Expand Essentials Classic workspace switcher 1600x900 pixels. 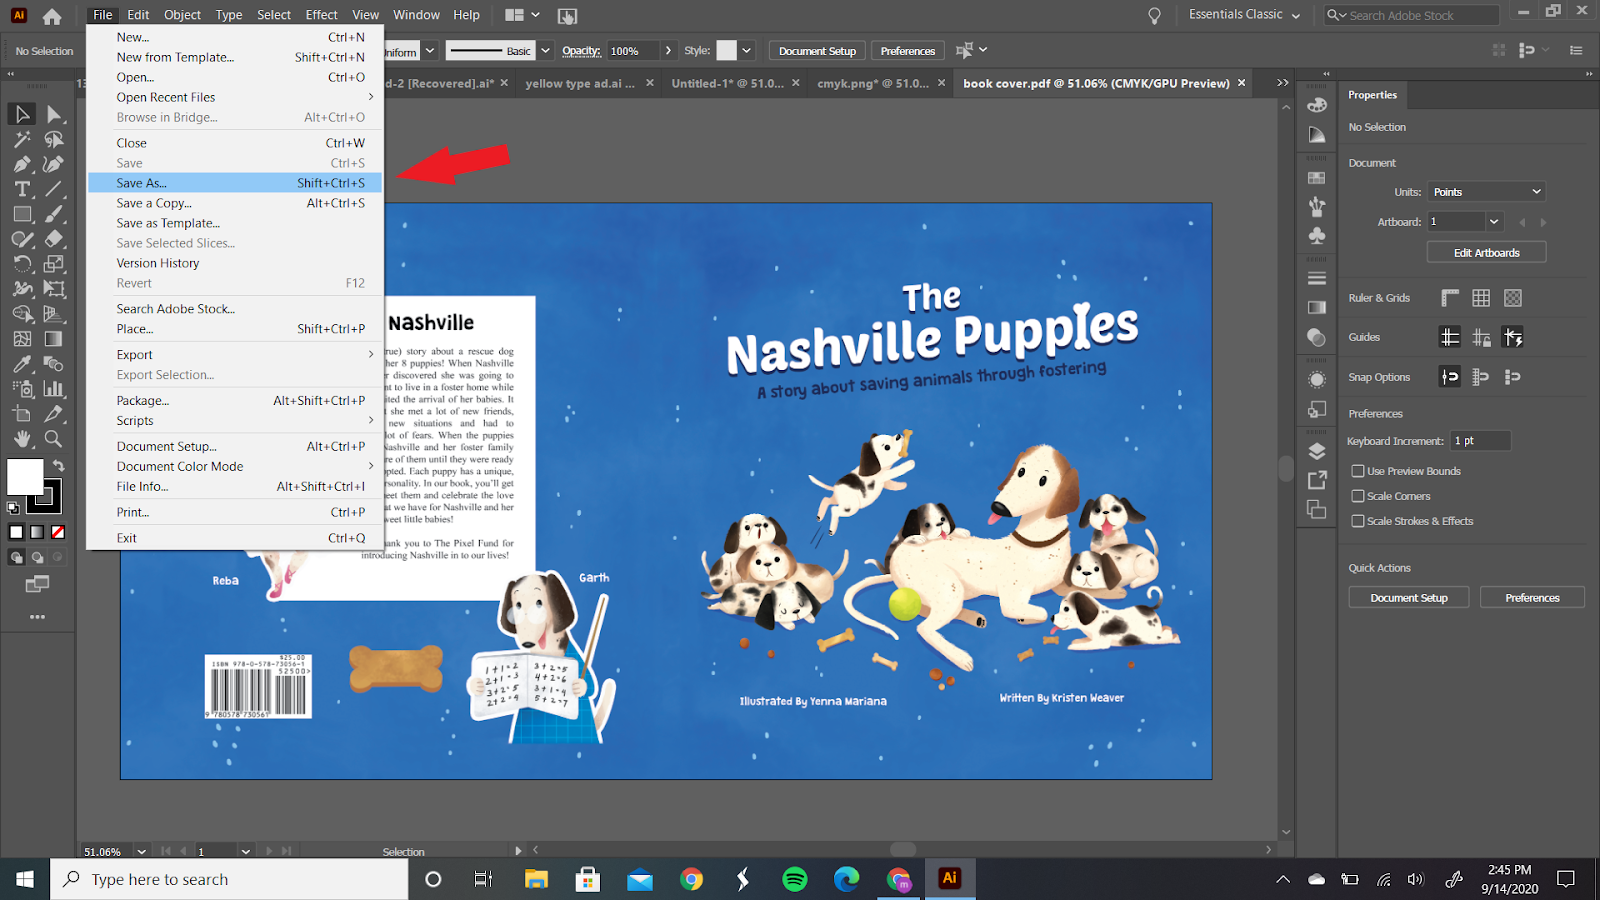pos(1245,15)
